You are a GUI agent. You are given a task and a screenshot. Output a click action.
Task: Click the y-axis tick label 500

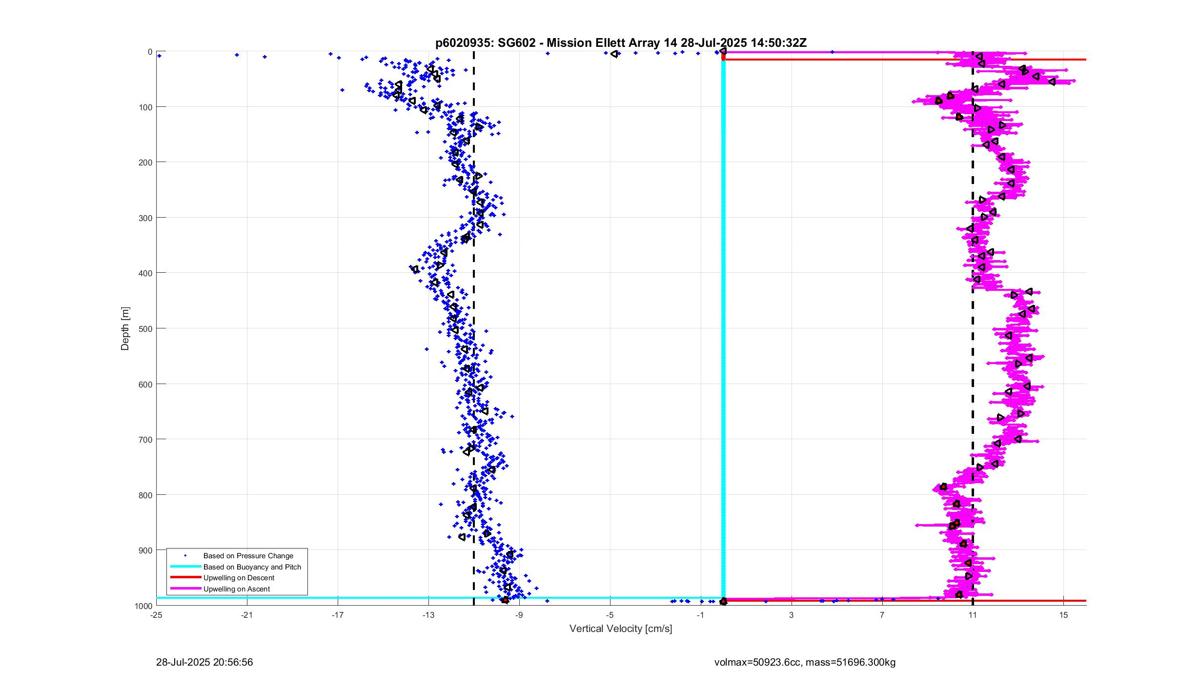pos(145,329)
